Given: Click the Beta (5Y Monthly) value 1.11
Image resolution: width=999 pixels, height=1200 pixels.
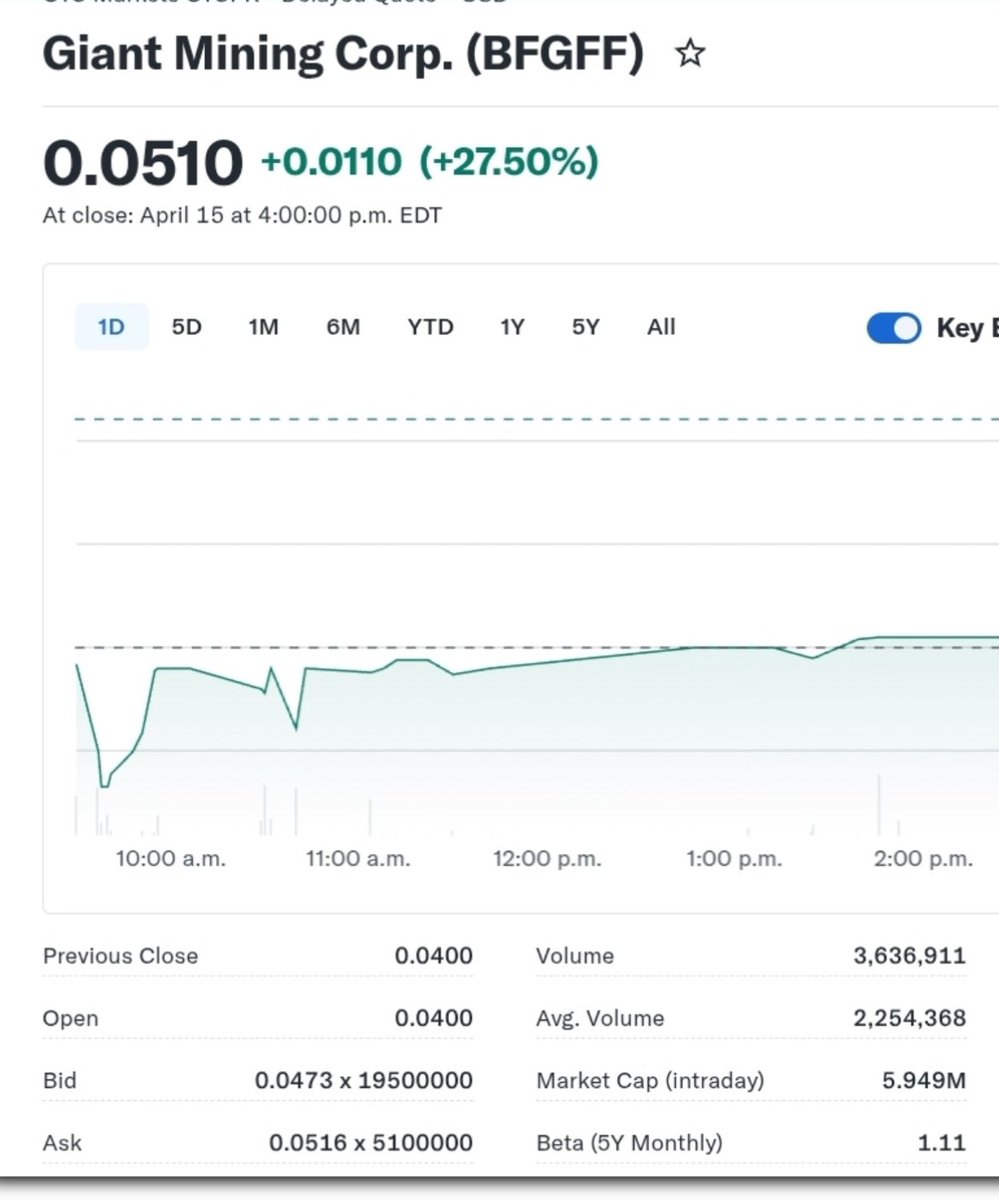Looking at the screenshot, I should [942, 1142].
